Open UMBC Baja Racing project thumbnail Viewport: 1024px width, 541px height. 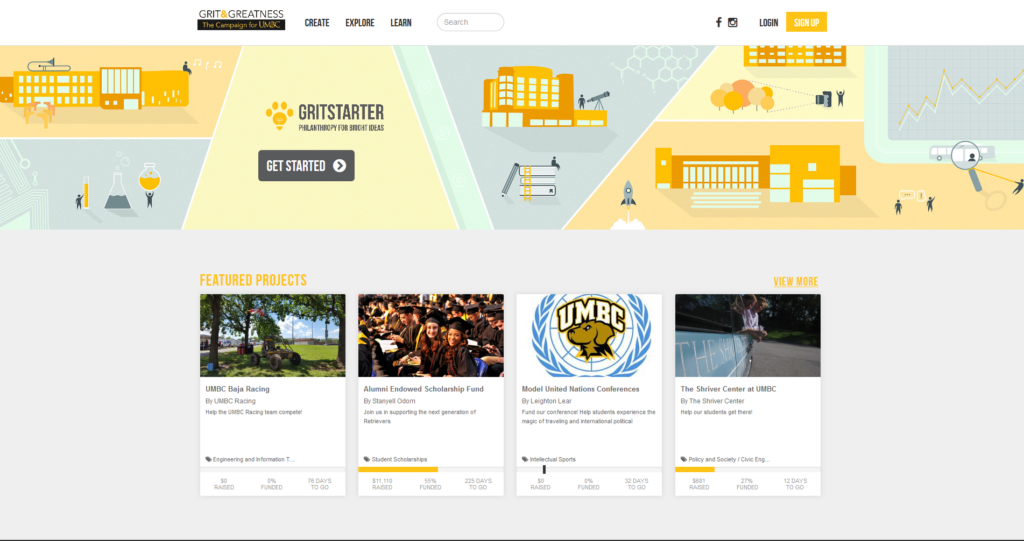pos(273,335)
